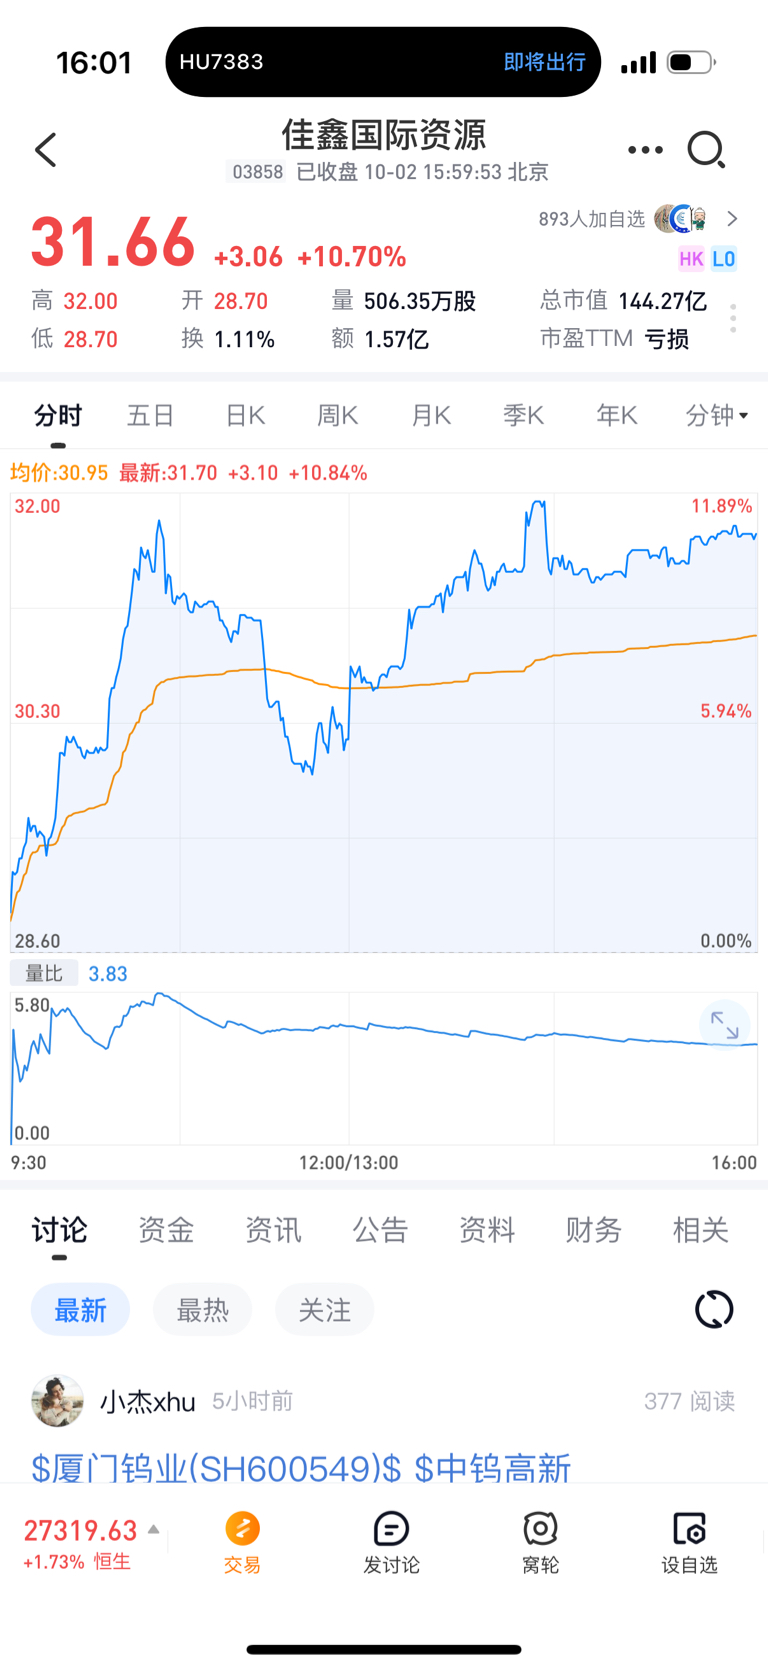Tap the search magnifier icon

point(706,150)
